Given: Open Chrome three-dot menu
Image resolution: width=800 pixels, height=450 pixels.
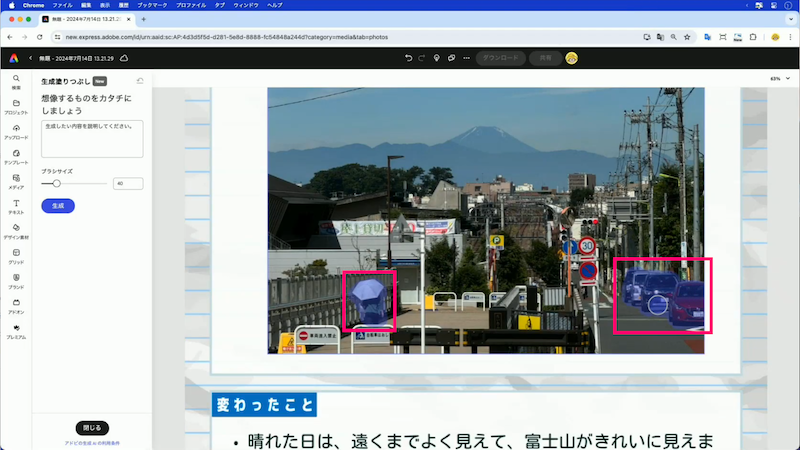Looking at the screenshot, I should coord(790,37).
